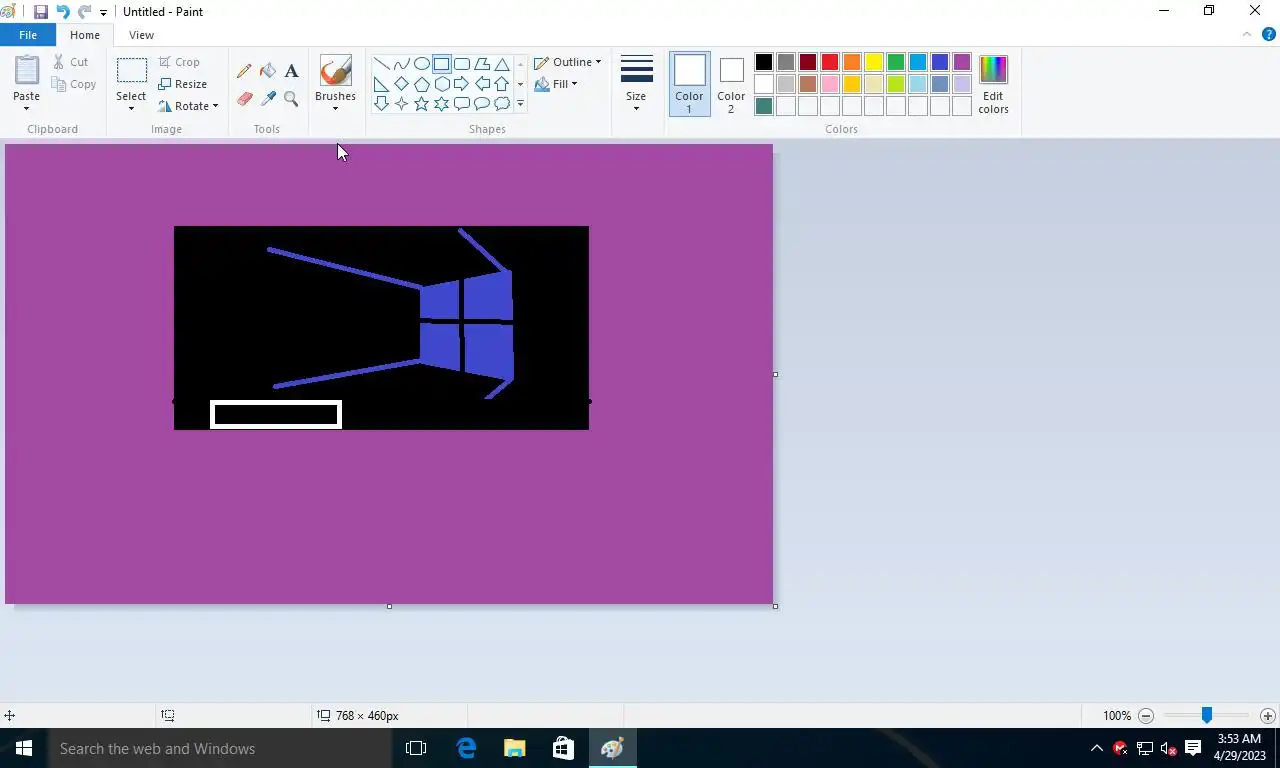Choose the Curve shape

pos(401,64)
